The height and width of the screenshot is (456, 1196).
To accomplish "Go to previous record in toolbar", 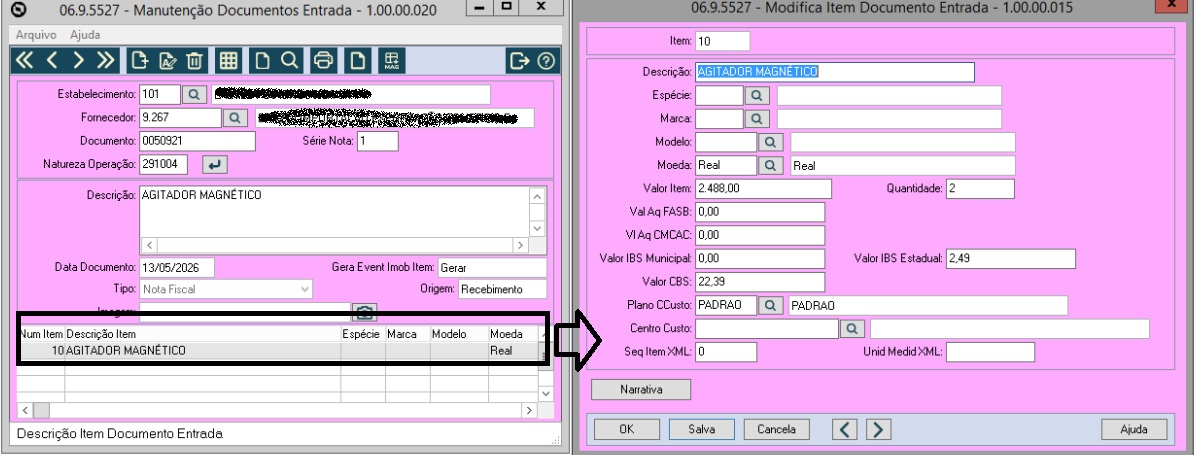I will [51, 60].
